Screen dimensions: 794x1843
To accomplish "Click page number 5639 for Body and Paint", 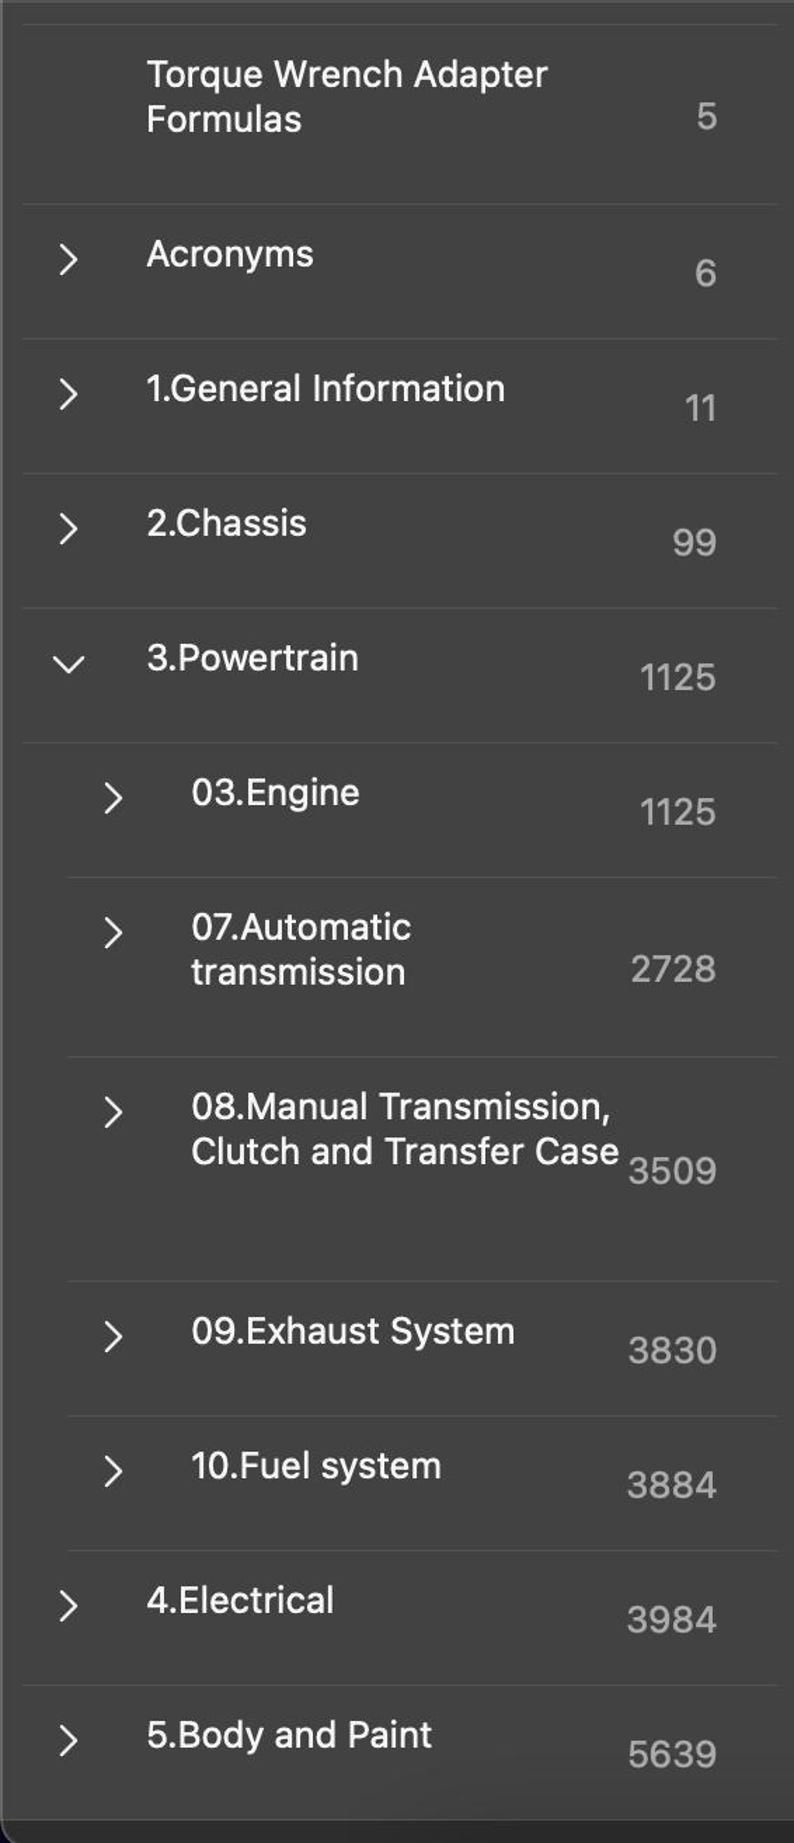I will pyautogui.click(x=671, y=1754).
